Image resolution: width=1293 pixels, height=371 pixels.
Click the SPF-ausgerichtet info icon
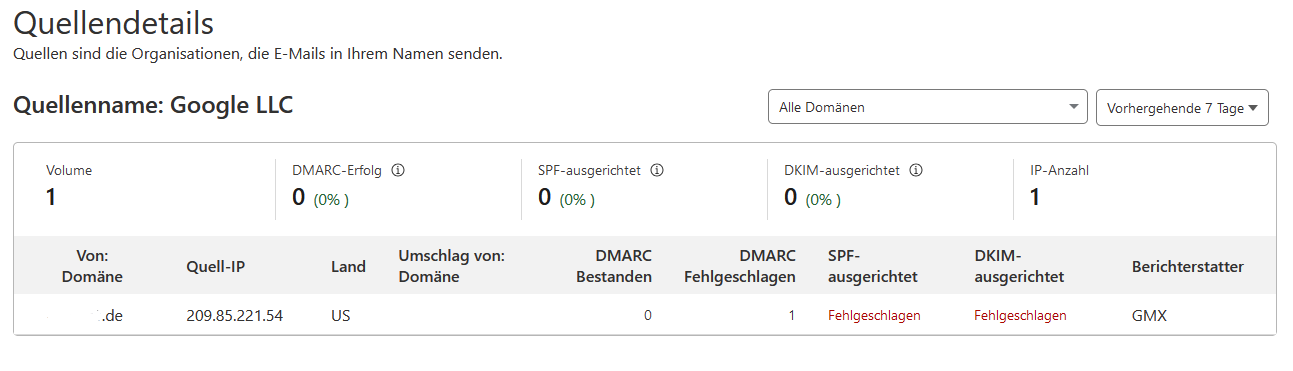658,170
